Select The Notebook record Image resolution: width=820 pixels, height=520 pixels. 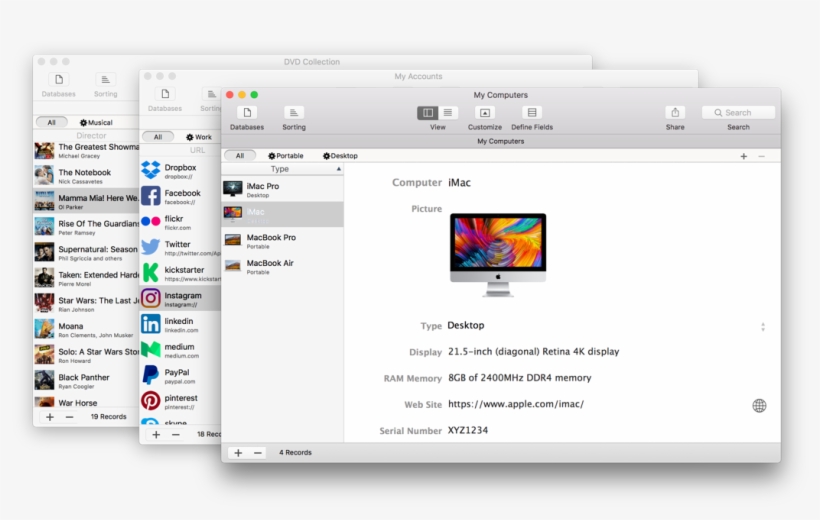(86, 176)
